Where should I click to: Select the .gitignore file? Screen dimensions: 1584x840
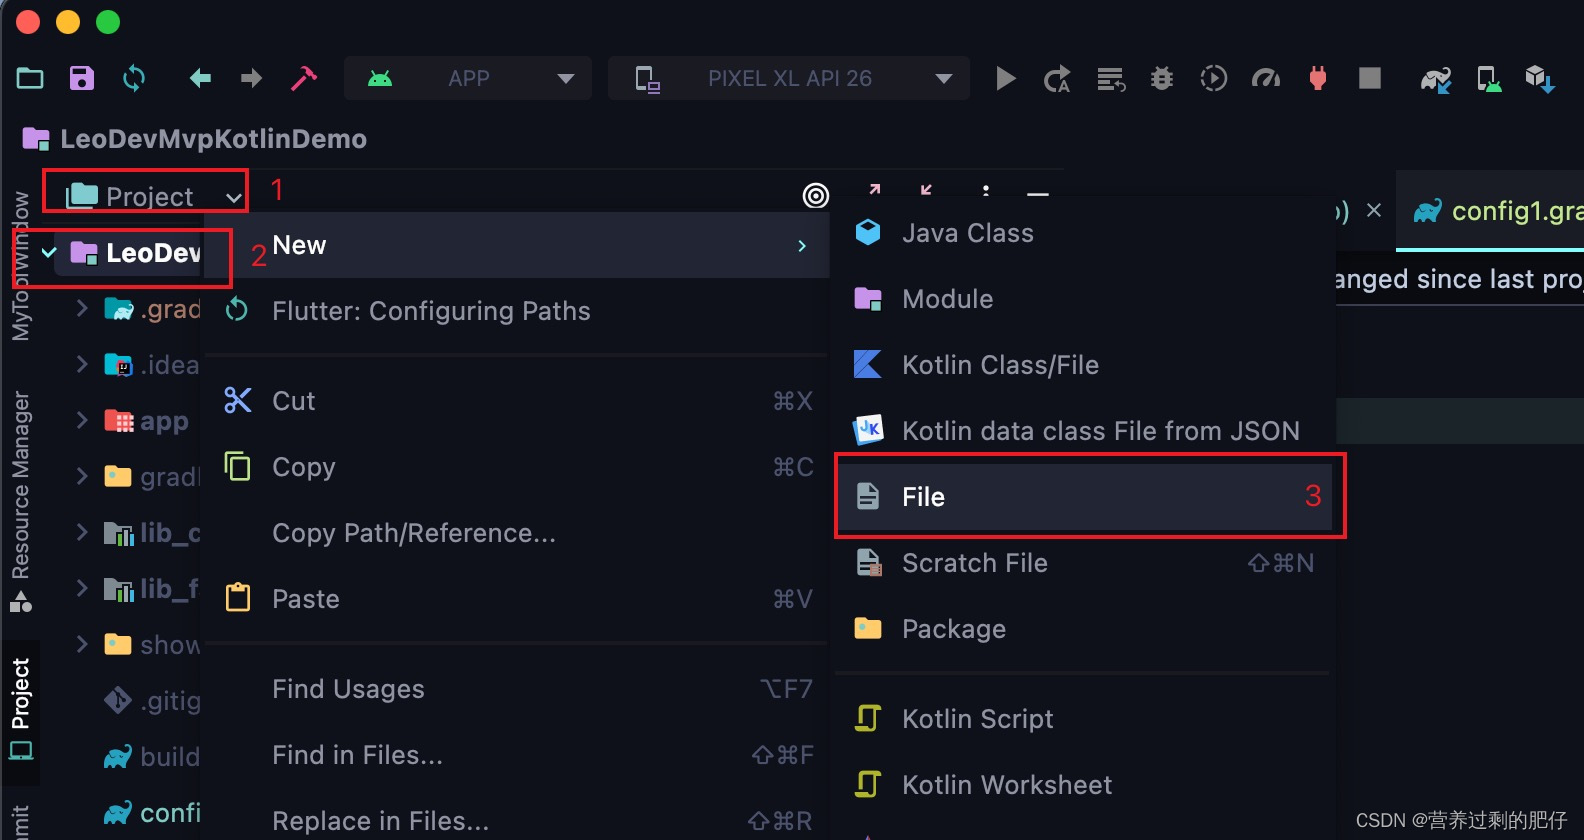coord(152,701)
